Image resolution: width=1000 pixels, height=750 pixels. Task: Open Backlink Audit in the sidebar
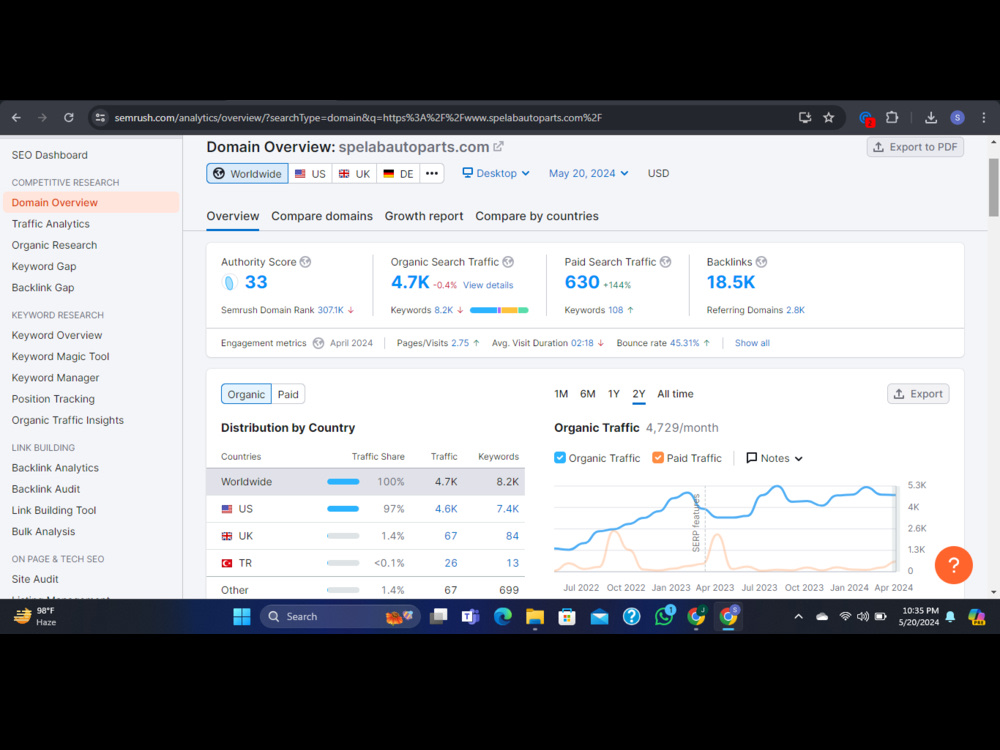point(46,489)
